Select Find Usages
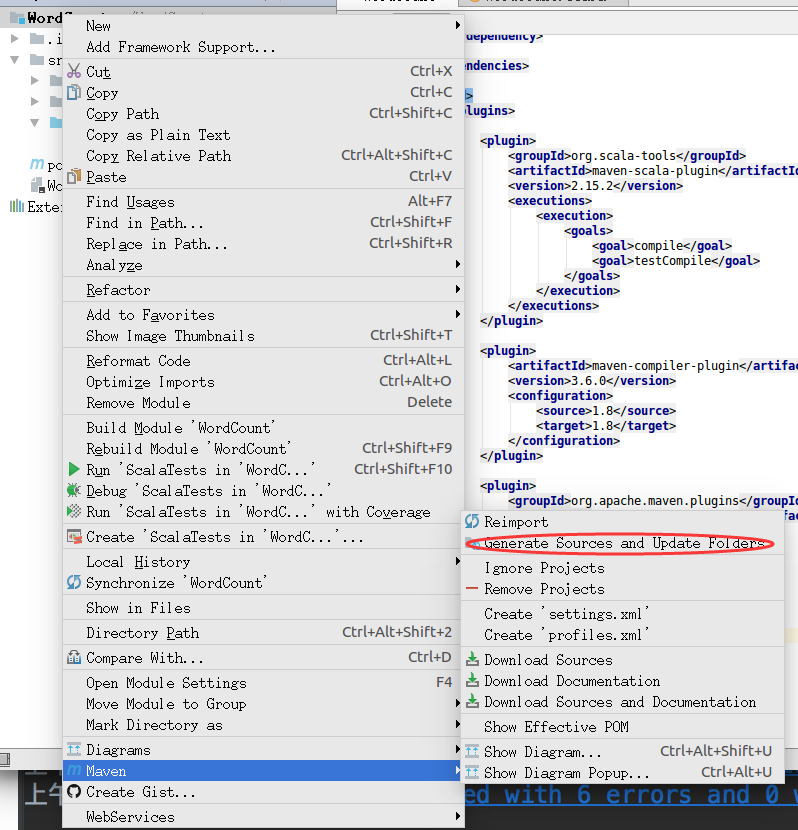Viewport: 798px width, 830px height. [263, 202]
